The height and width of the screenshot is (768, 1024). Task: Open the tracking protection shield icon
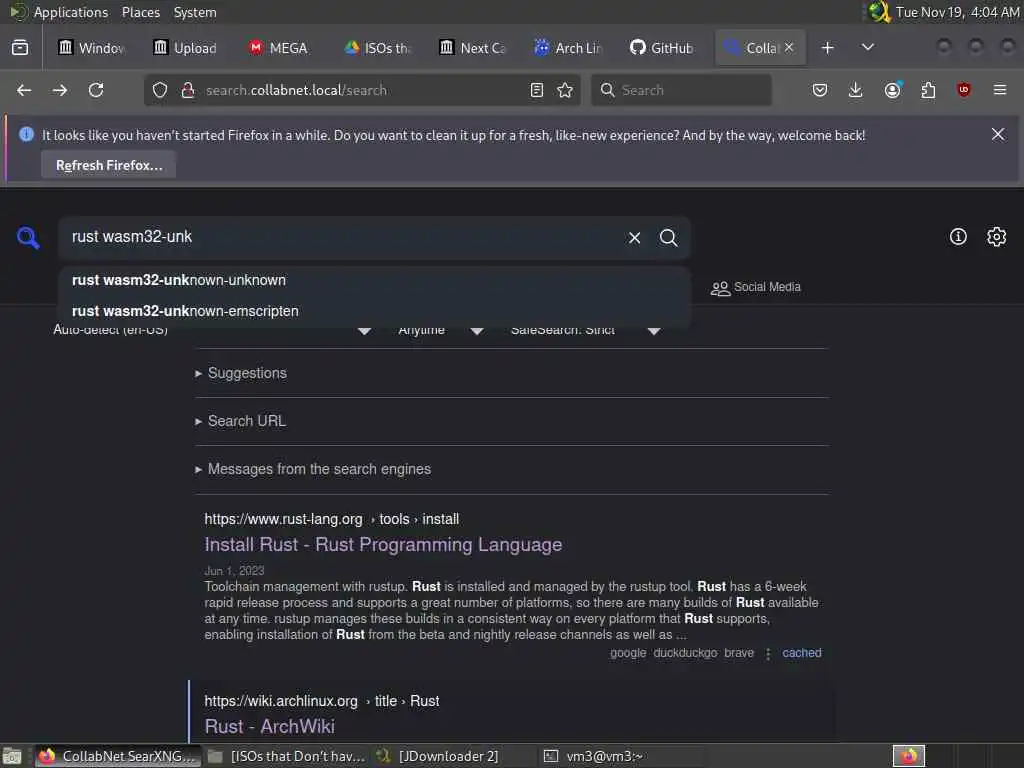160,90
